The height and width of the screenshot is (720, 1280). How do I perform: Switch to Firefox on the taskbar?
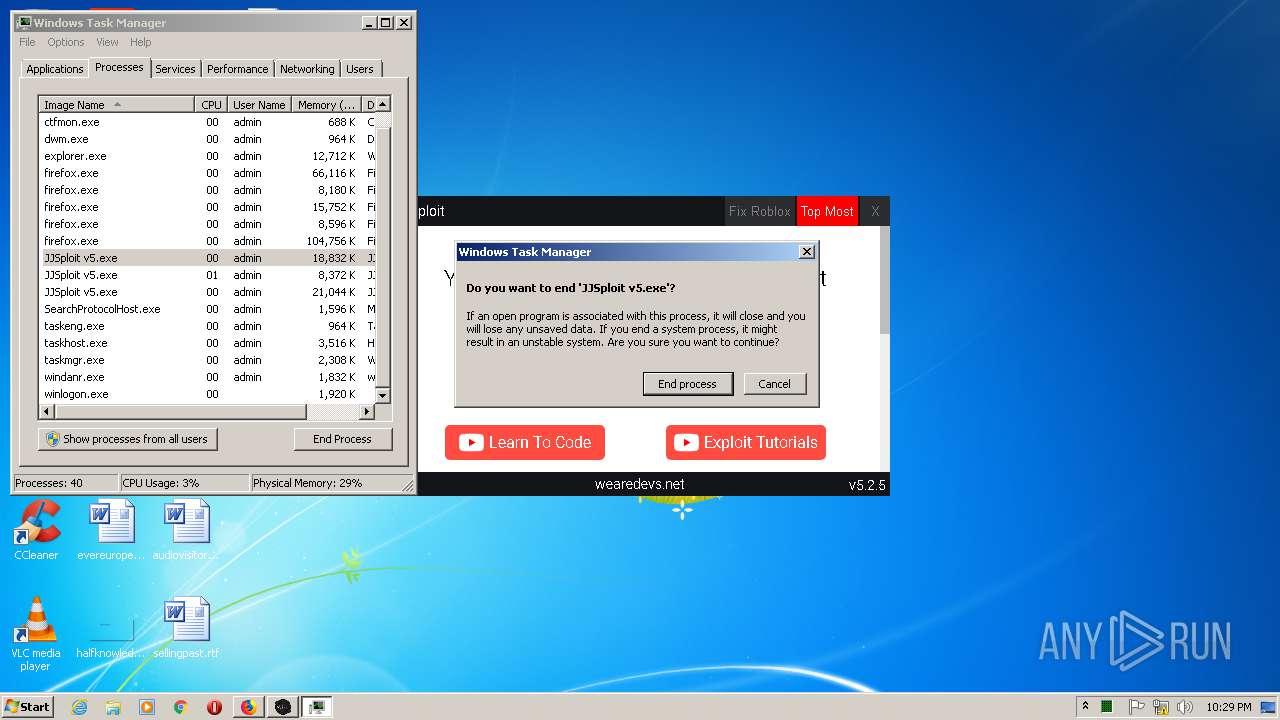click(x=248, y=707)
